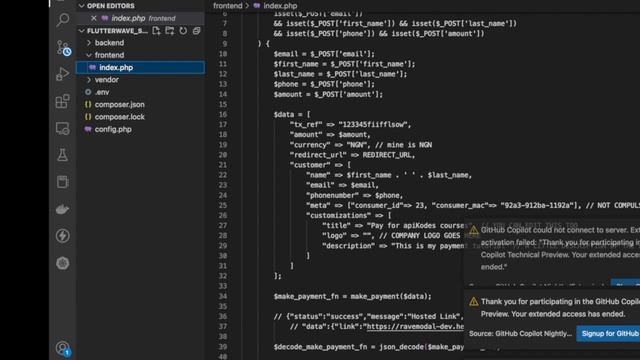Click the "phonenumber" => $phone line
The height and width of the screenshot is (360, 640).
[354, 196]
